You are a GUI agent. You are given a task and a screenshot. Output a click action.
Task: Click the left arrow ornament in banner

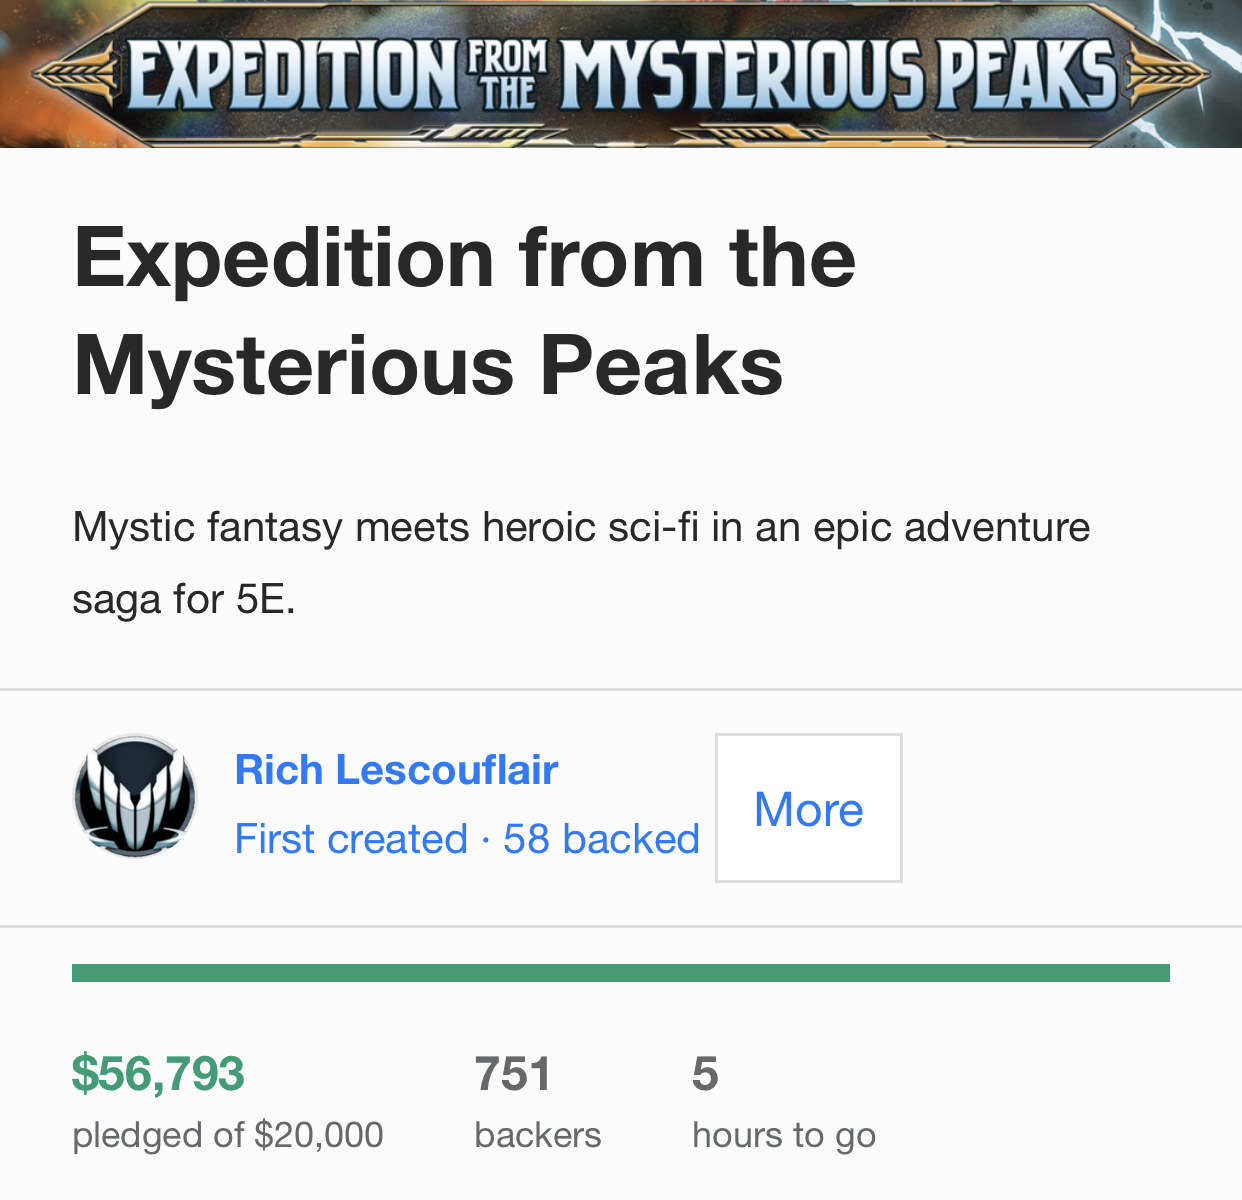pos(76,76)
